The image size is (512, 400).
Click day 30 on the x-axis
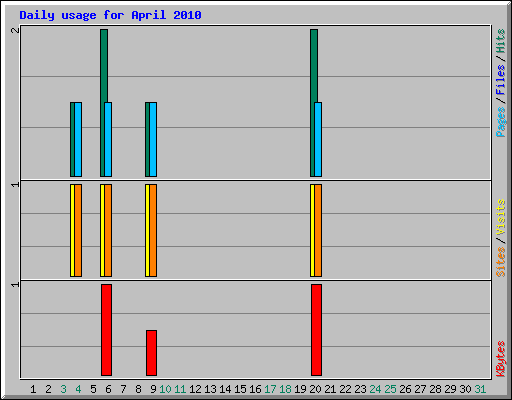point(465,389)
